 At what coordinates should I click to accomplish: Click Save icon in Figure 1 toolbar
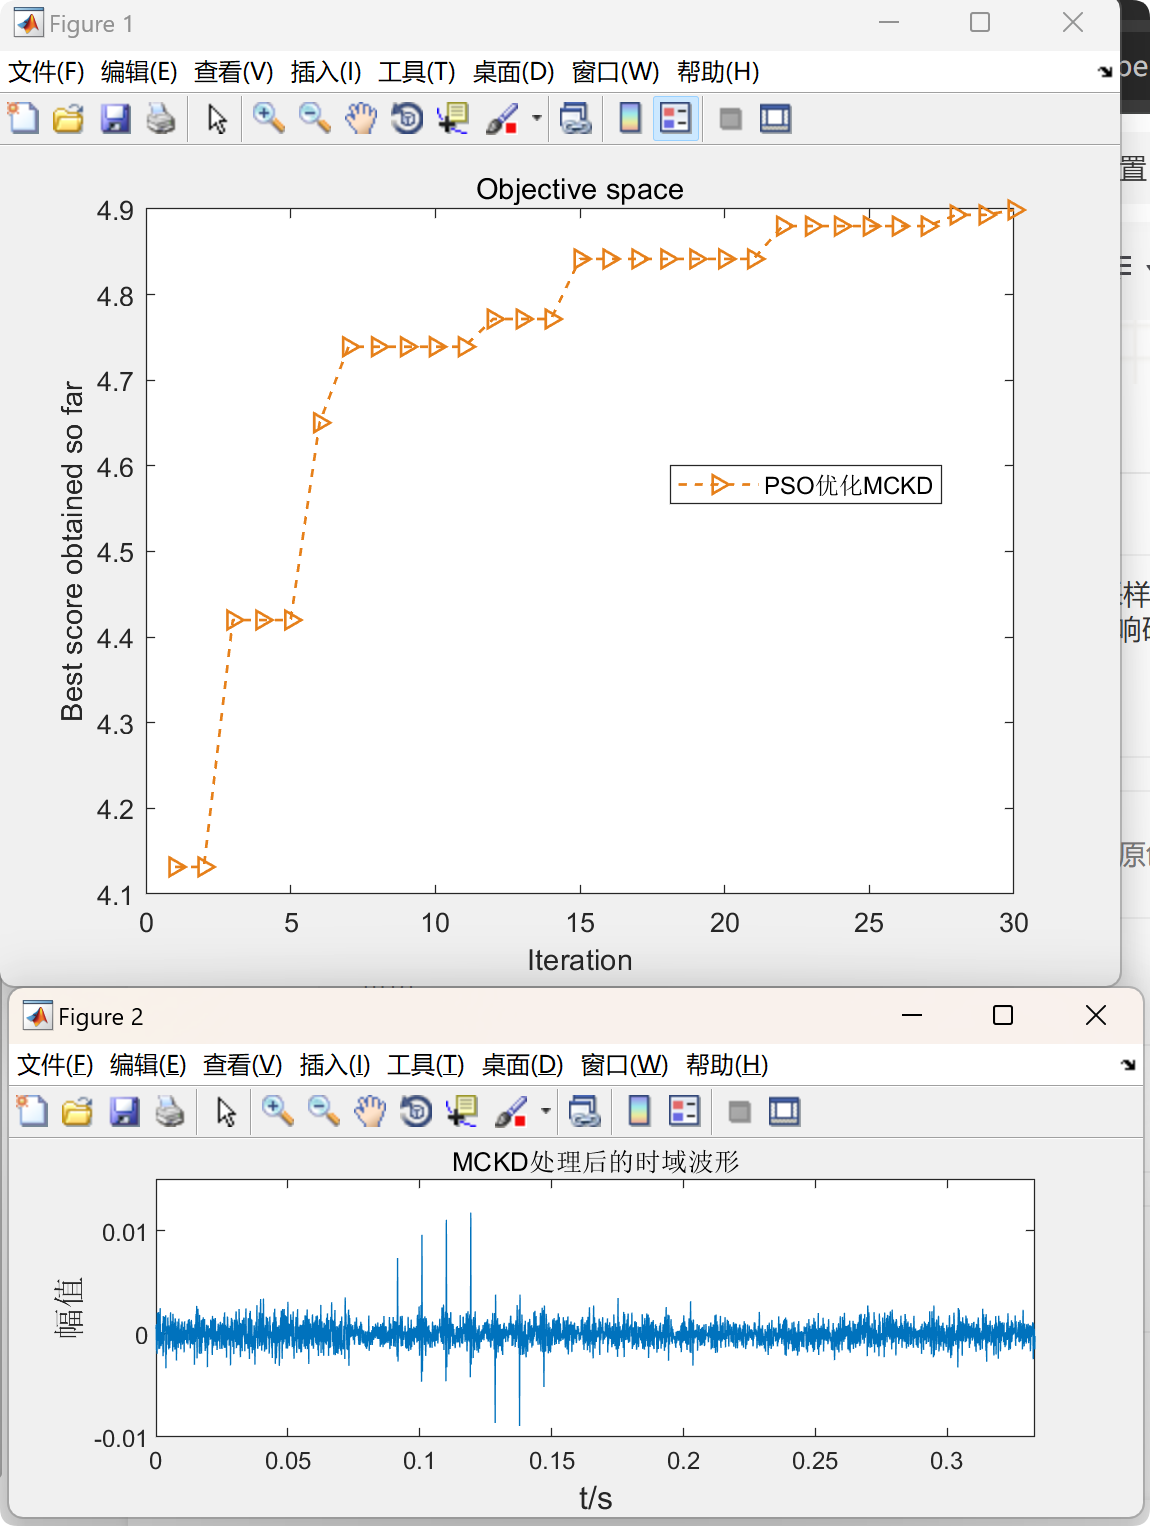(115, 118)
